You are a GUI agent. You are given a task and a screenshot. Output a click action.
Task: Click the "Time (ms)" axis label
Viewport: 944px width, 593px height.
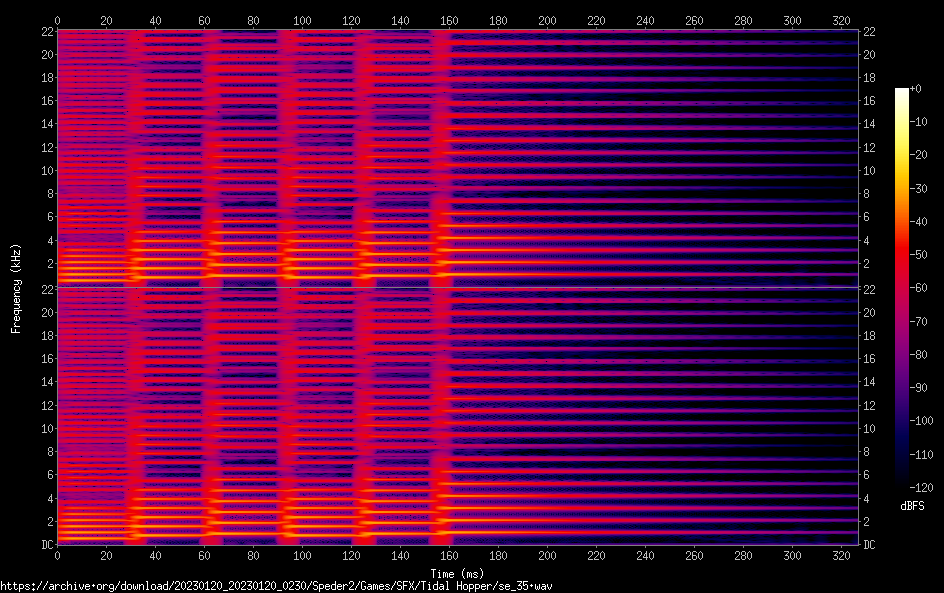tap(457, 573)
